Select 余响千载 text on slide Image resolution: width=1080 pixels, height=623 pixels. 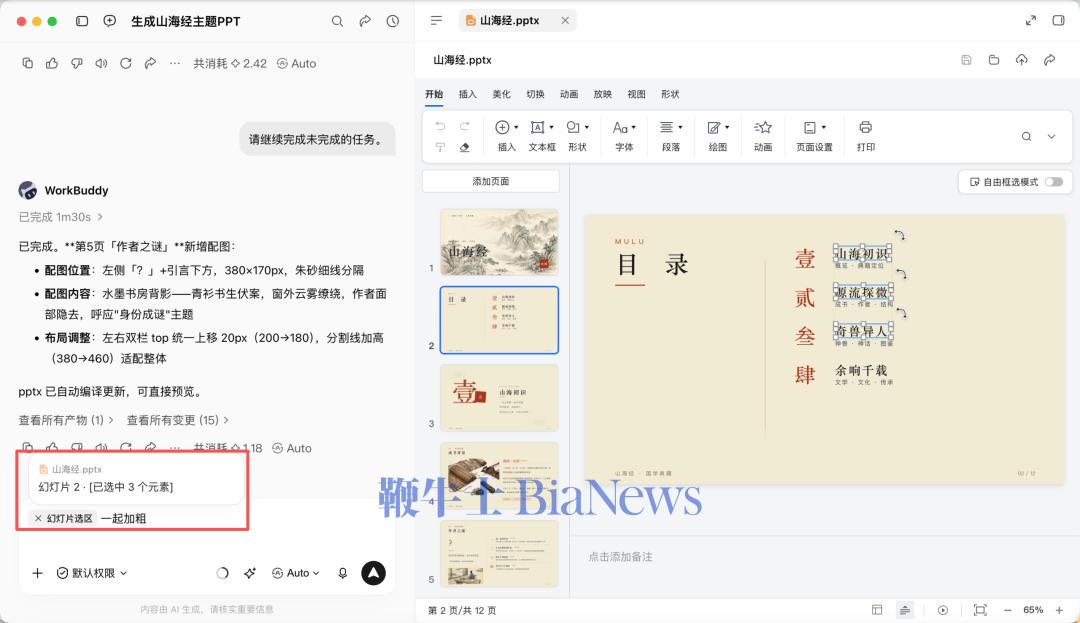(861, 370)
